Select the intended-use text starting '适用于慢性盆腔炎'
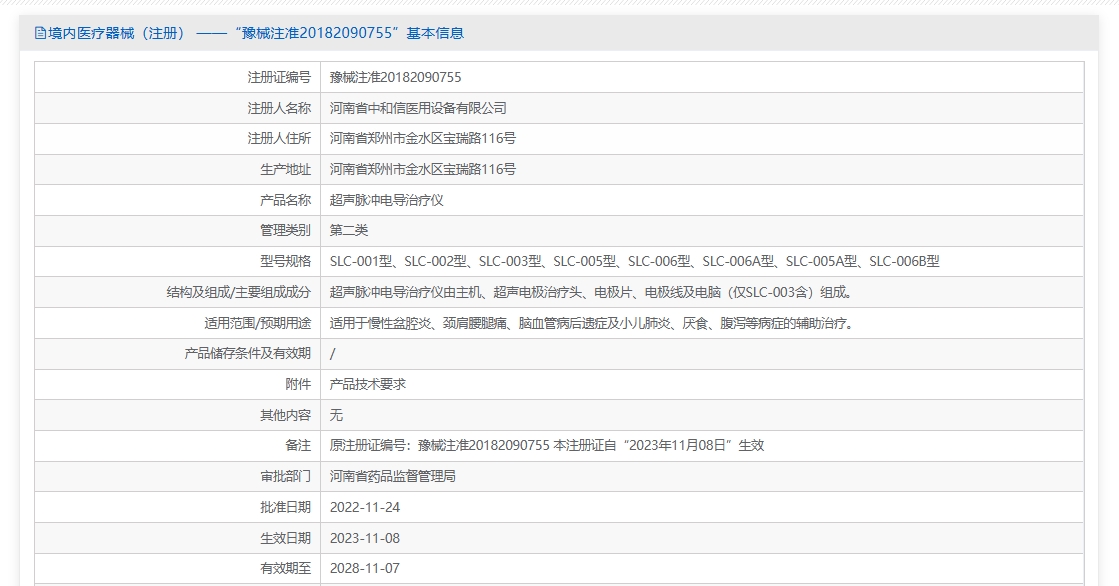Image resolution: width=1119 pixels, height=586 pixels. click(x=592, y=323)
